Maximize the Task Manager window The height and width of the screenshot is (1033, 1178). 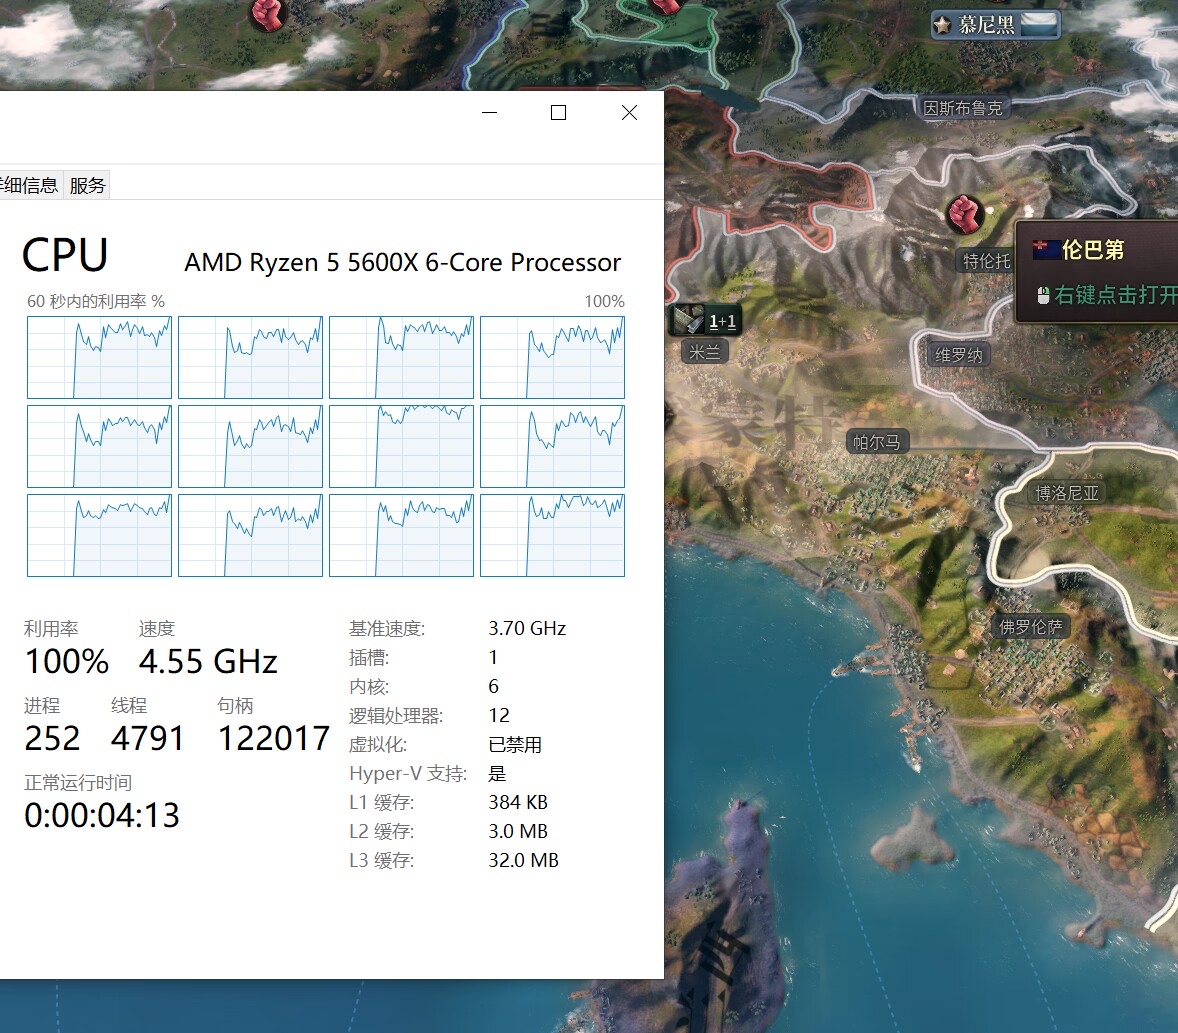coord(559,113)
